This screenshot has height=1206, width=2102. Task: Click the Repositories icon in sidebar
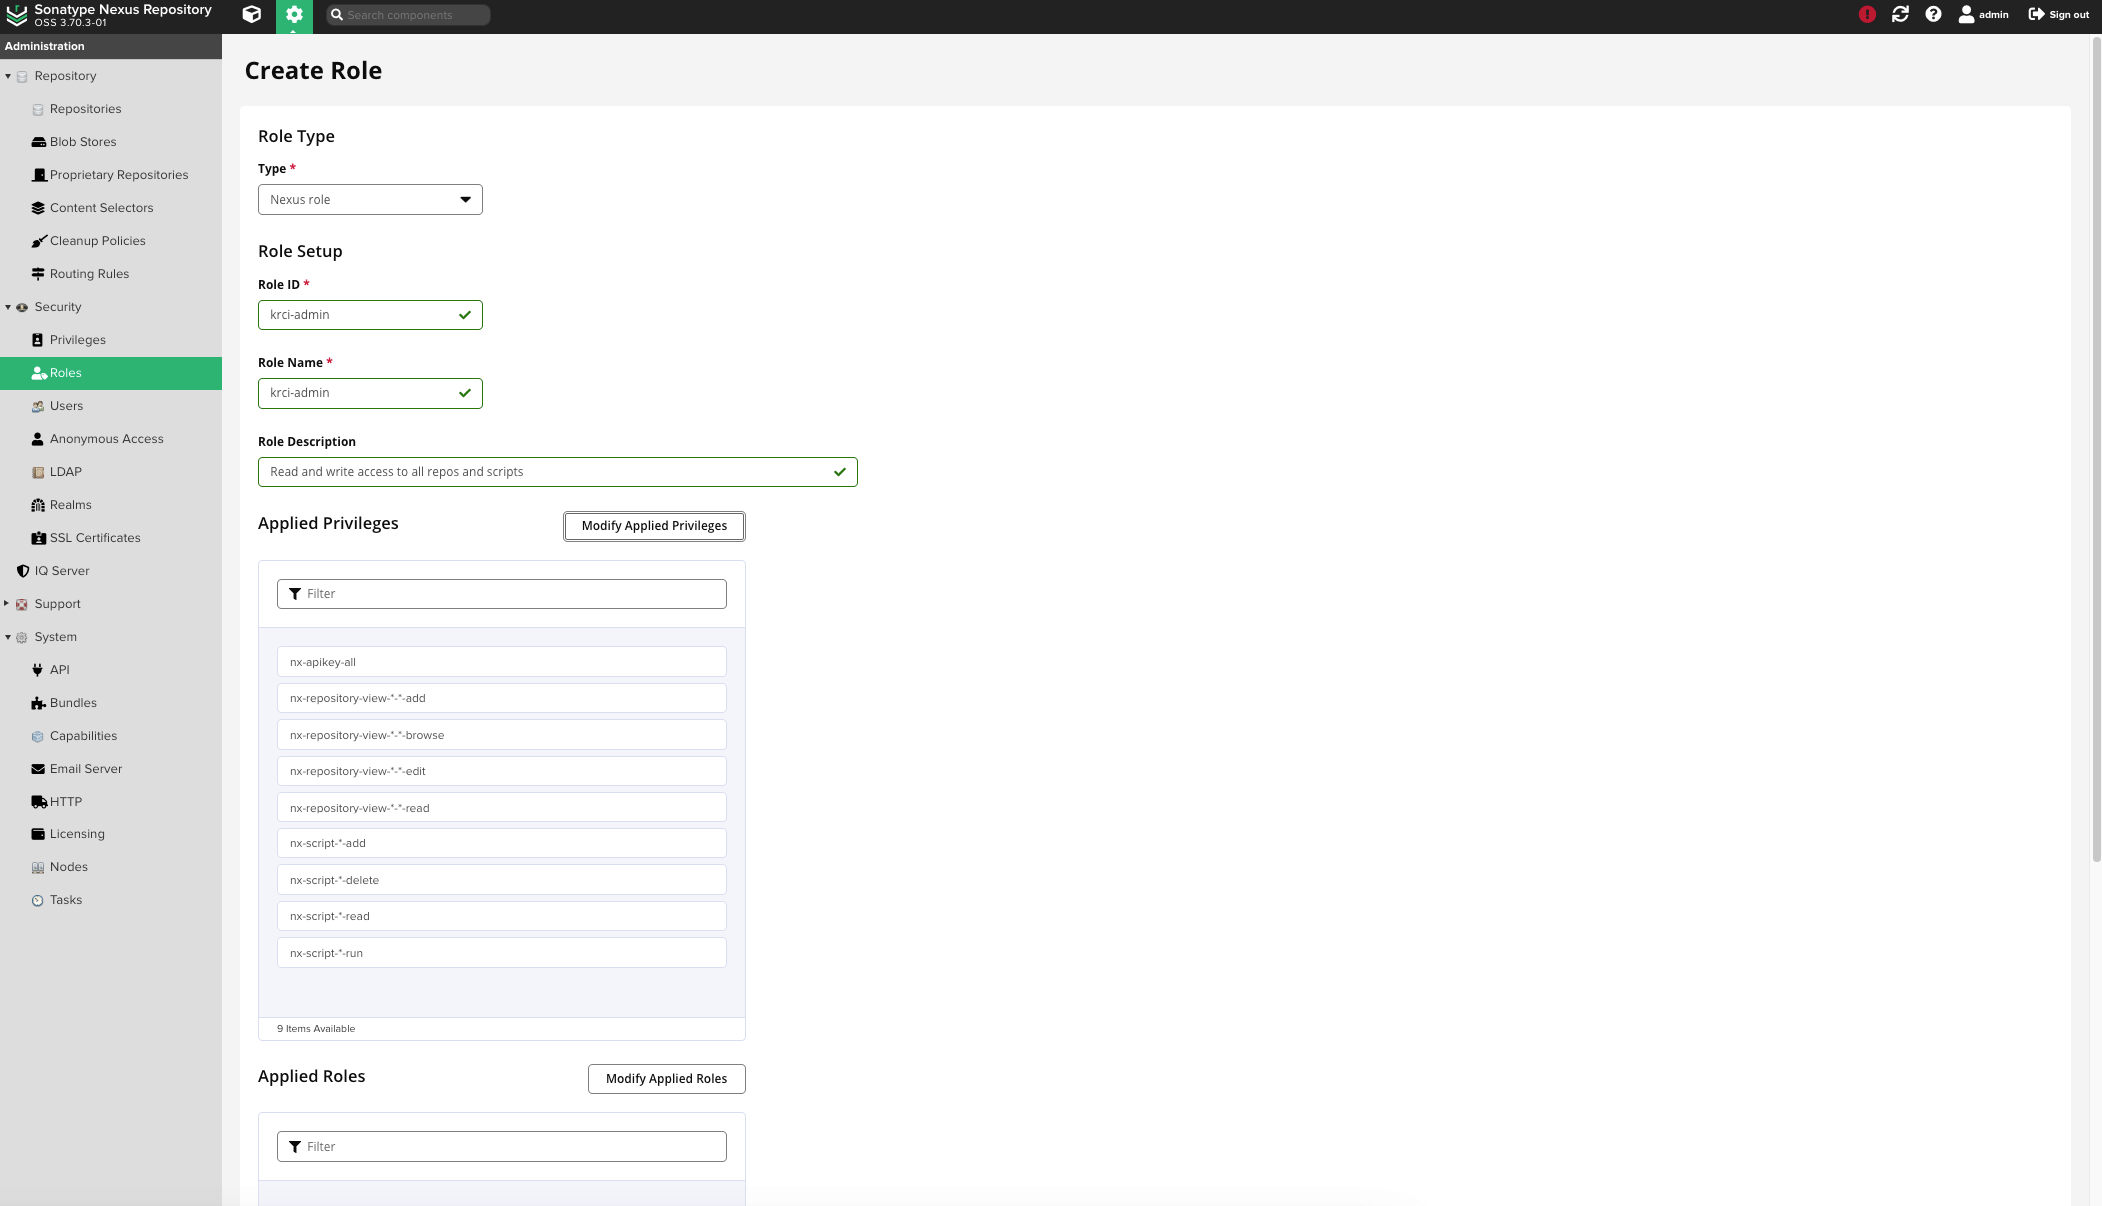[39, 108]
